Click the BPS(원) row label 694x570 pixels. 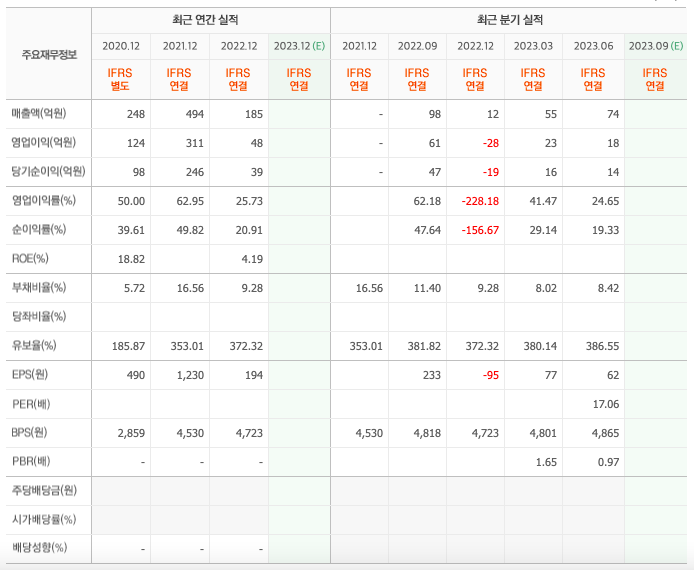[29, 432]
